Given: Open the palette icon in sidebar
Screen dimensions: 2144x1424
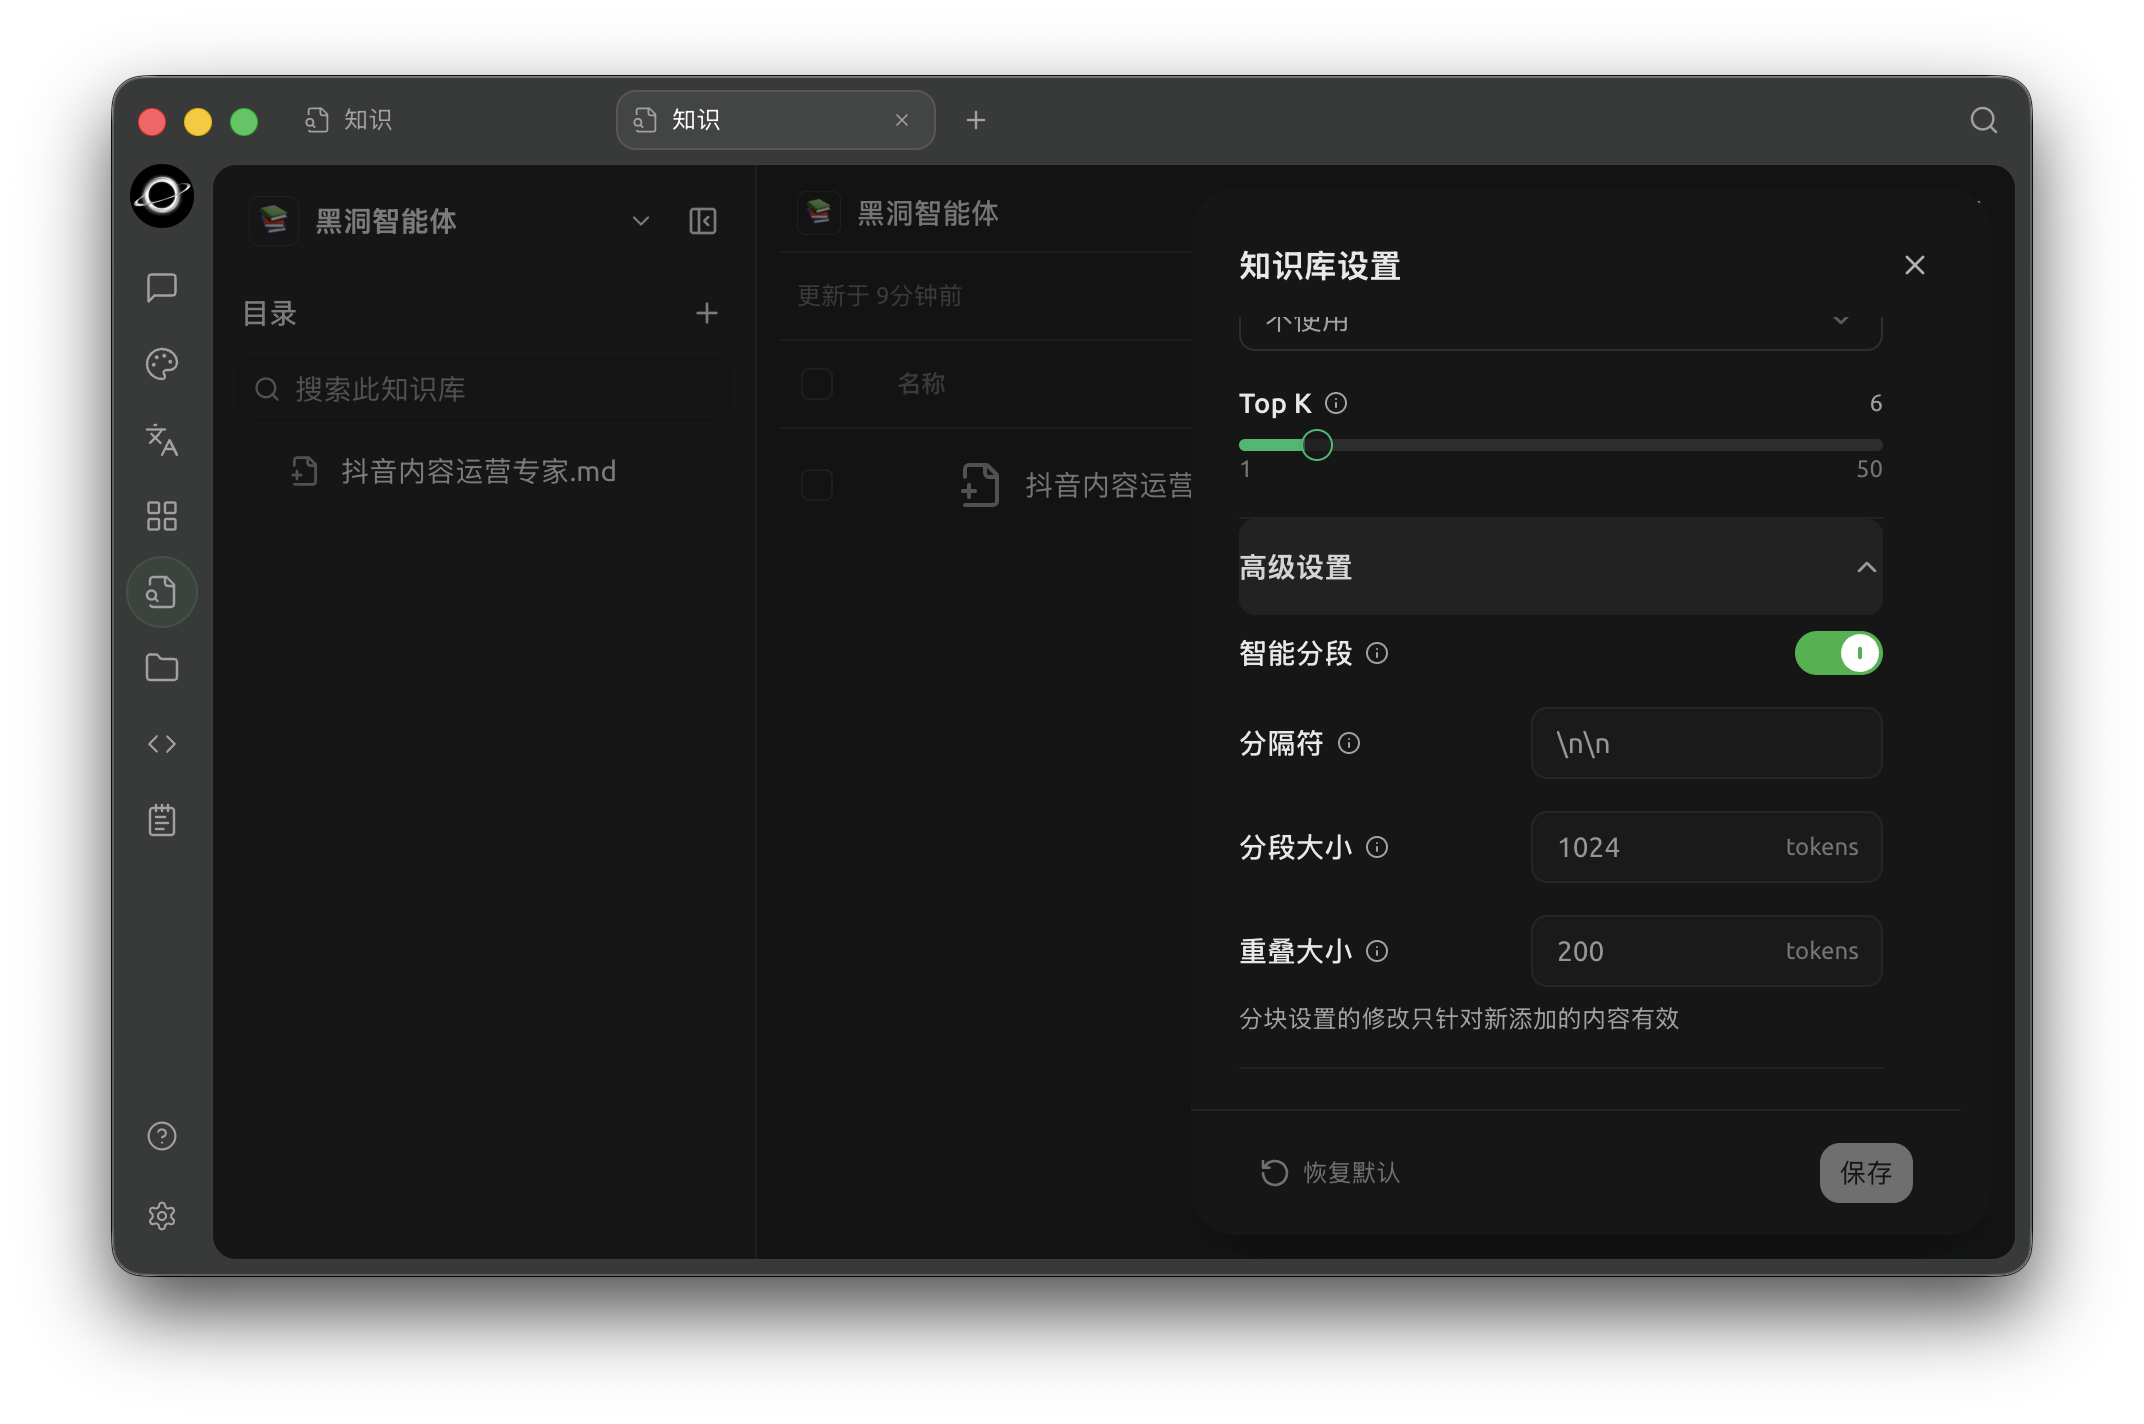Looking at the screenshot, I should 161,364.
